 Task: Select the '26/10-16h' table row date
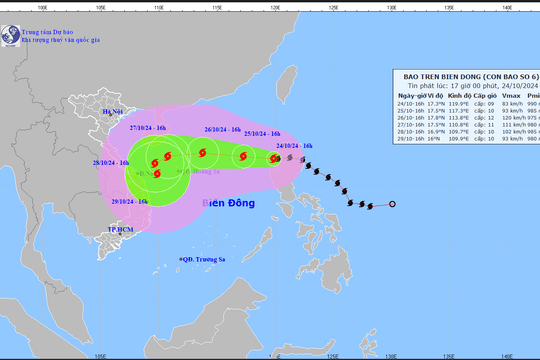coord(411,118)
